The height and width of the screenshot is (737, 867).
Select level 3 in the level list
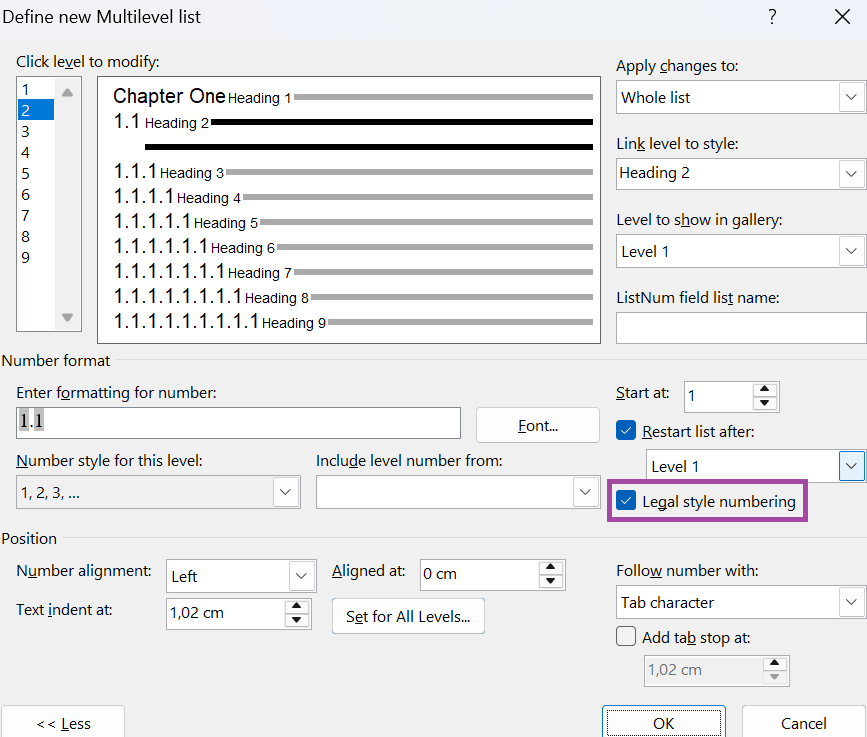(36, 132)
